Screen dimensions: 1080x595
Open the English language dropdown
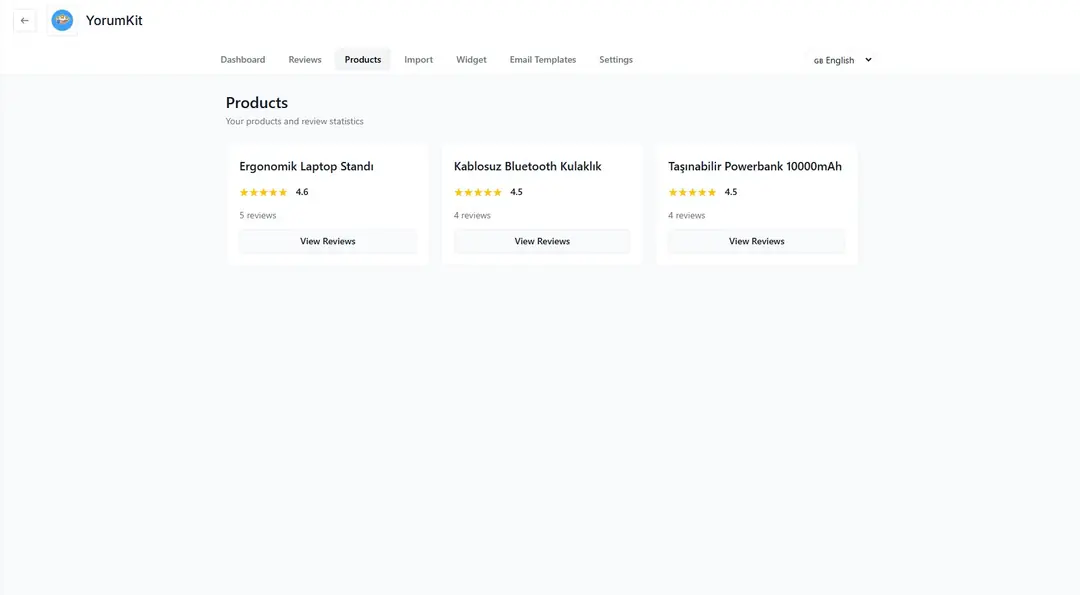pyautogui.click(x=842, y=60)
